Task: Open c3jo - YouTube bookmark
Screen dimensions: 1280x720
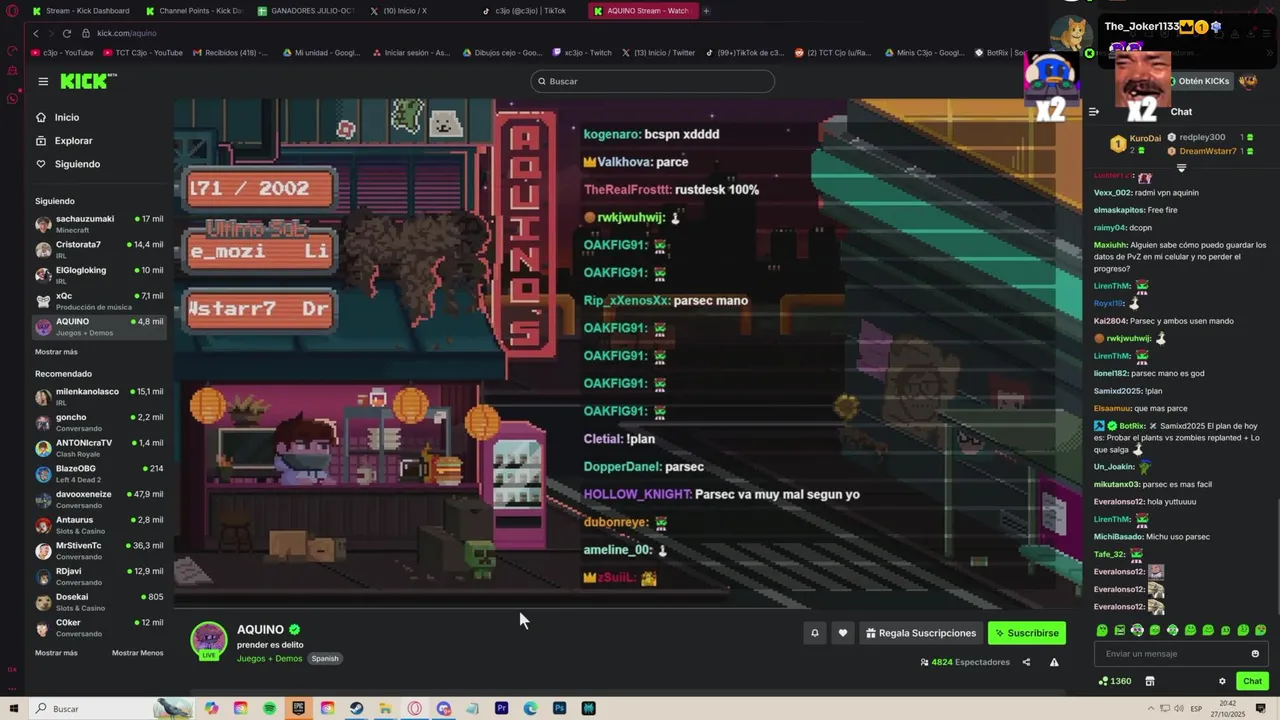Action: [x=62, y=53]
